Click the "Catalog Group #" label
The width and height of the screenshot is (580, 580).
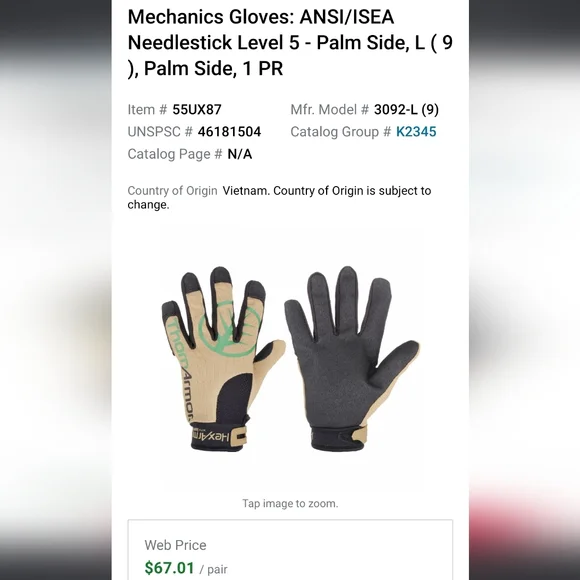[341, 132]
